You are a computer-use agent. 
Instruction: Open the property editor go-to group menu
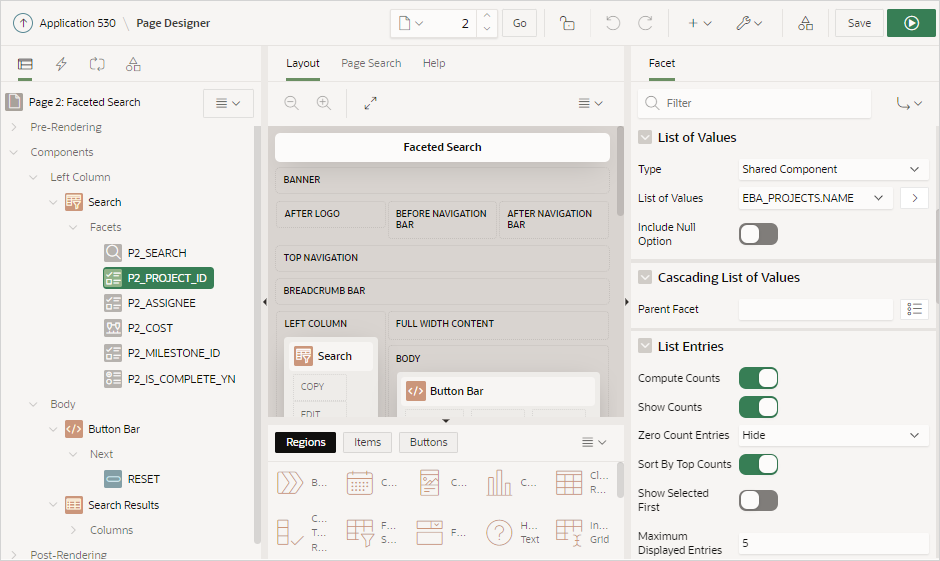(x=909, y=103)
